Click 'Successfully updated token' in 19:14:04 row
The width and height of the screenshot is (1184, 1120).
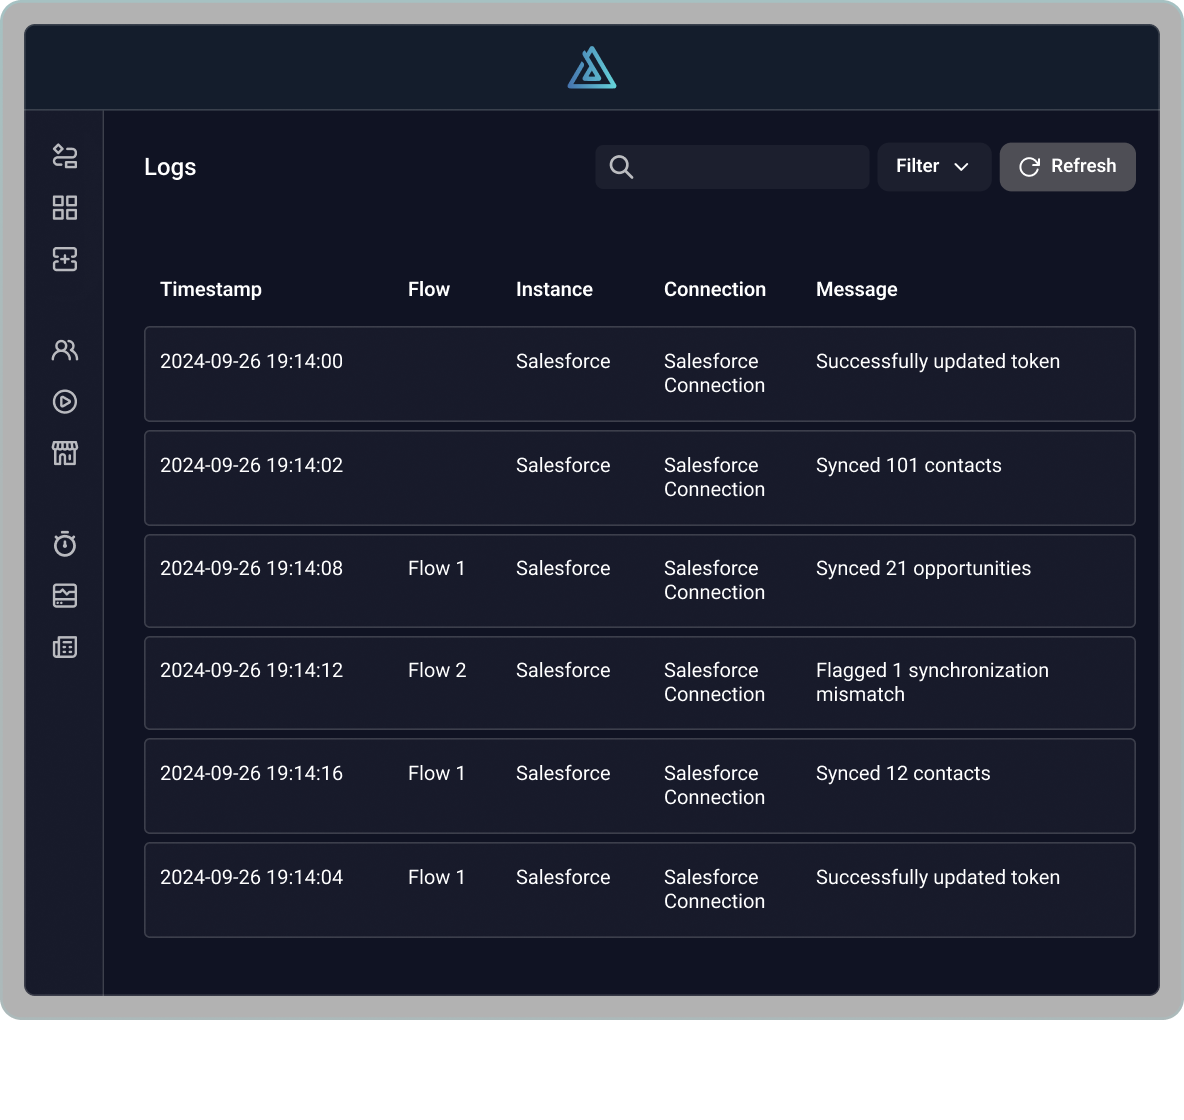coord(937,877)
